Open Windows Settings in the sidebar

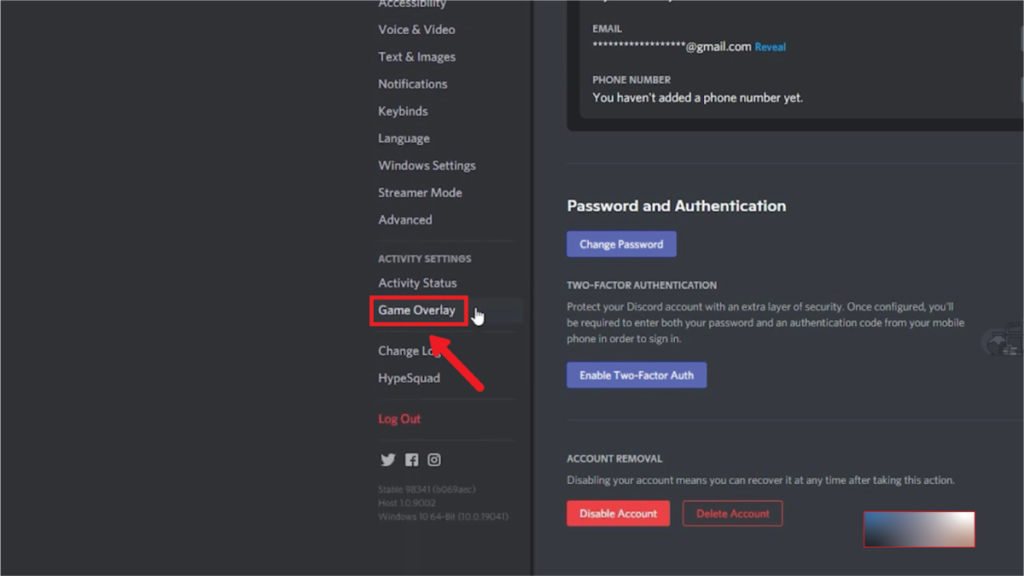(x=426, y=165)
